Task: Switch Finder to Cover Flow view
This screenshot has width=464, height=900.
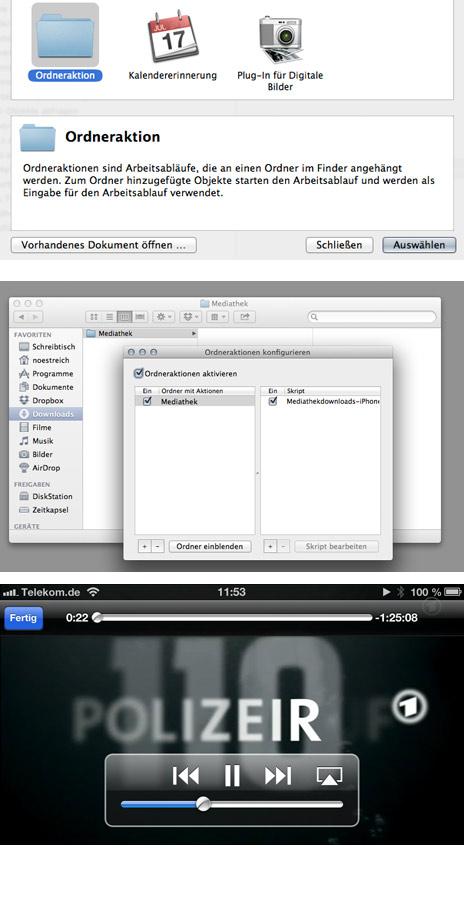Action: 140,317
